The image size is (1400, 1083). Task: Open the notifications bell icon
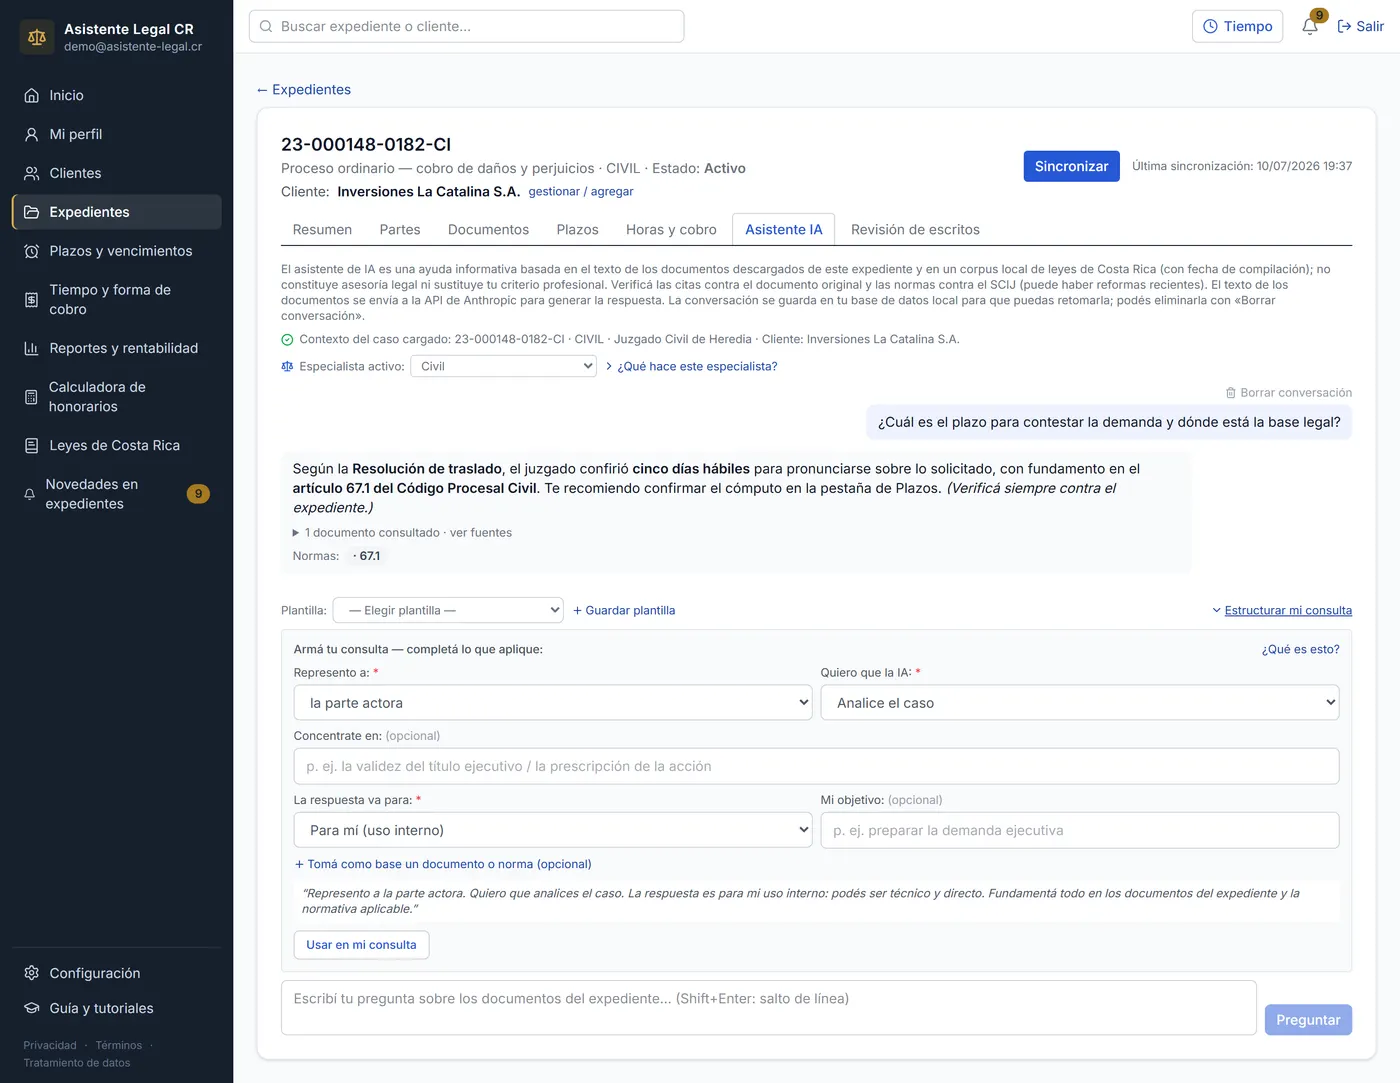1310,27
